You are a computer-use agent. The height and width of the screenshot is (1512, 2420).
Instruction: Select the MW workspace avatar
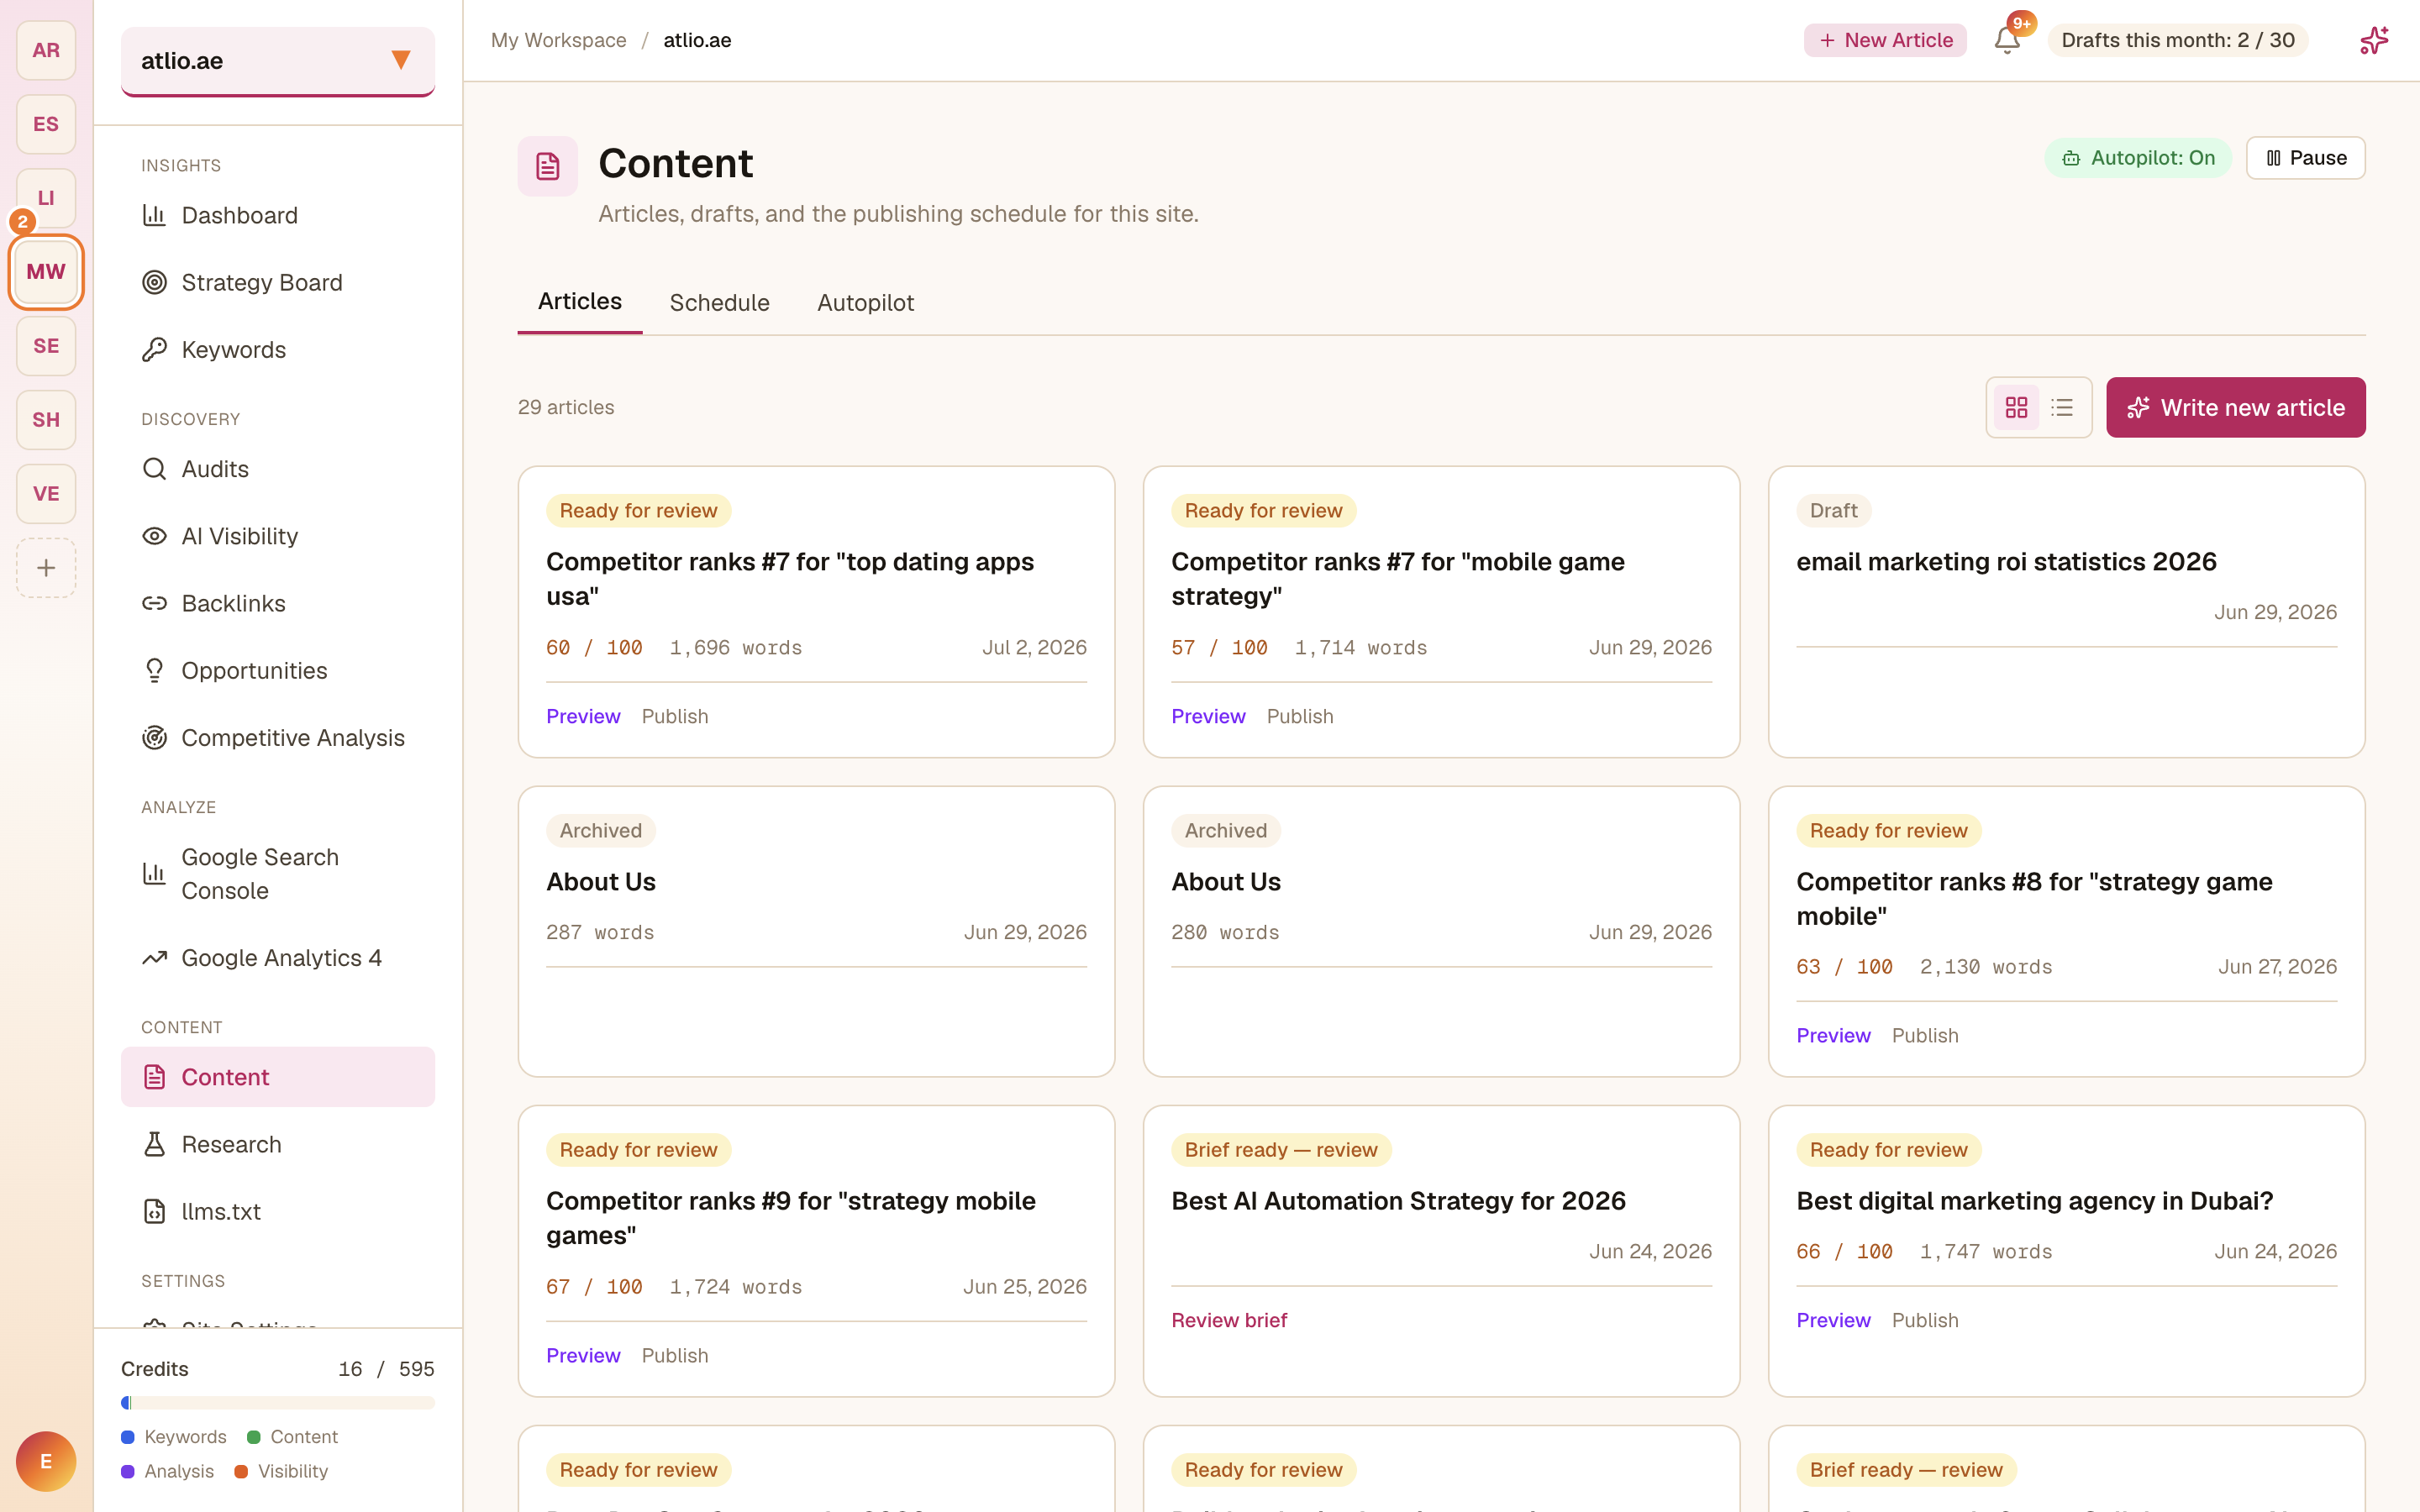pyautogui.click(x=46, y=272)
